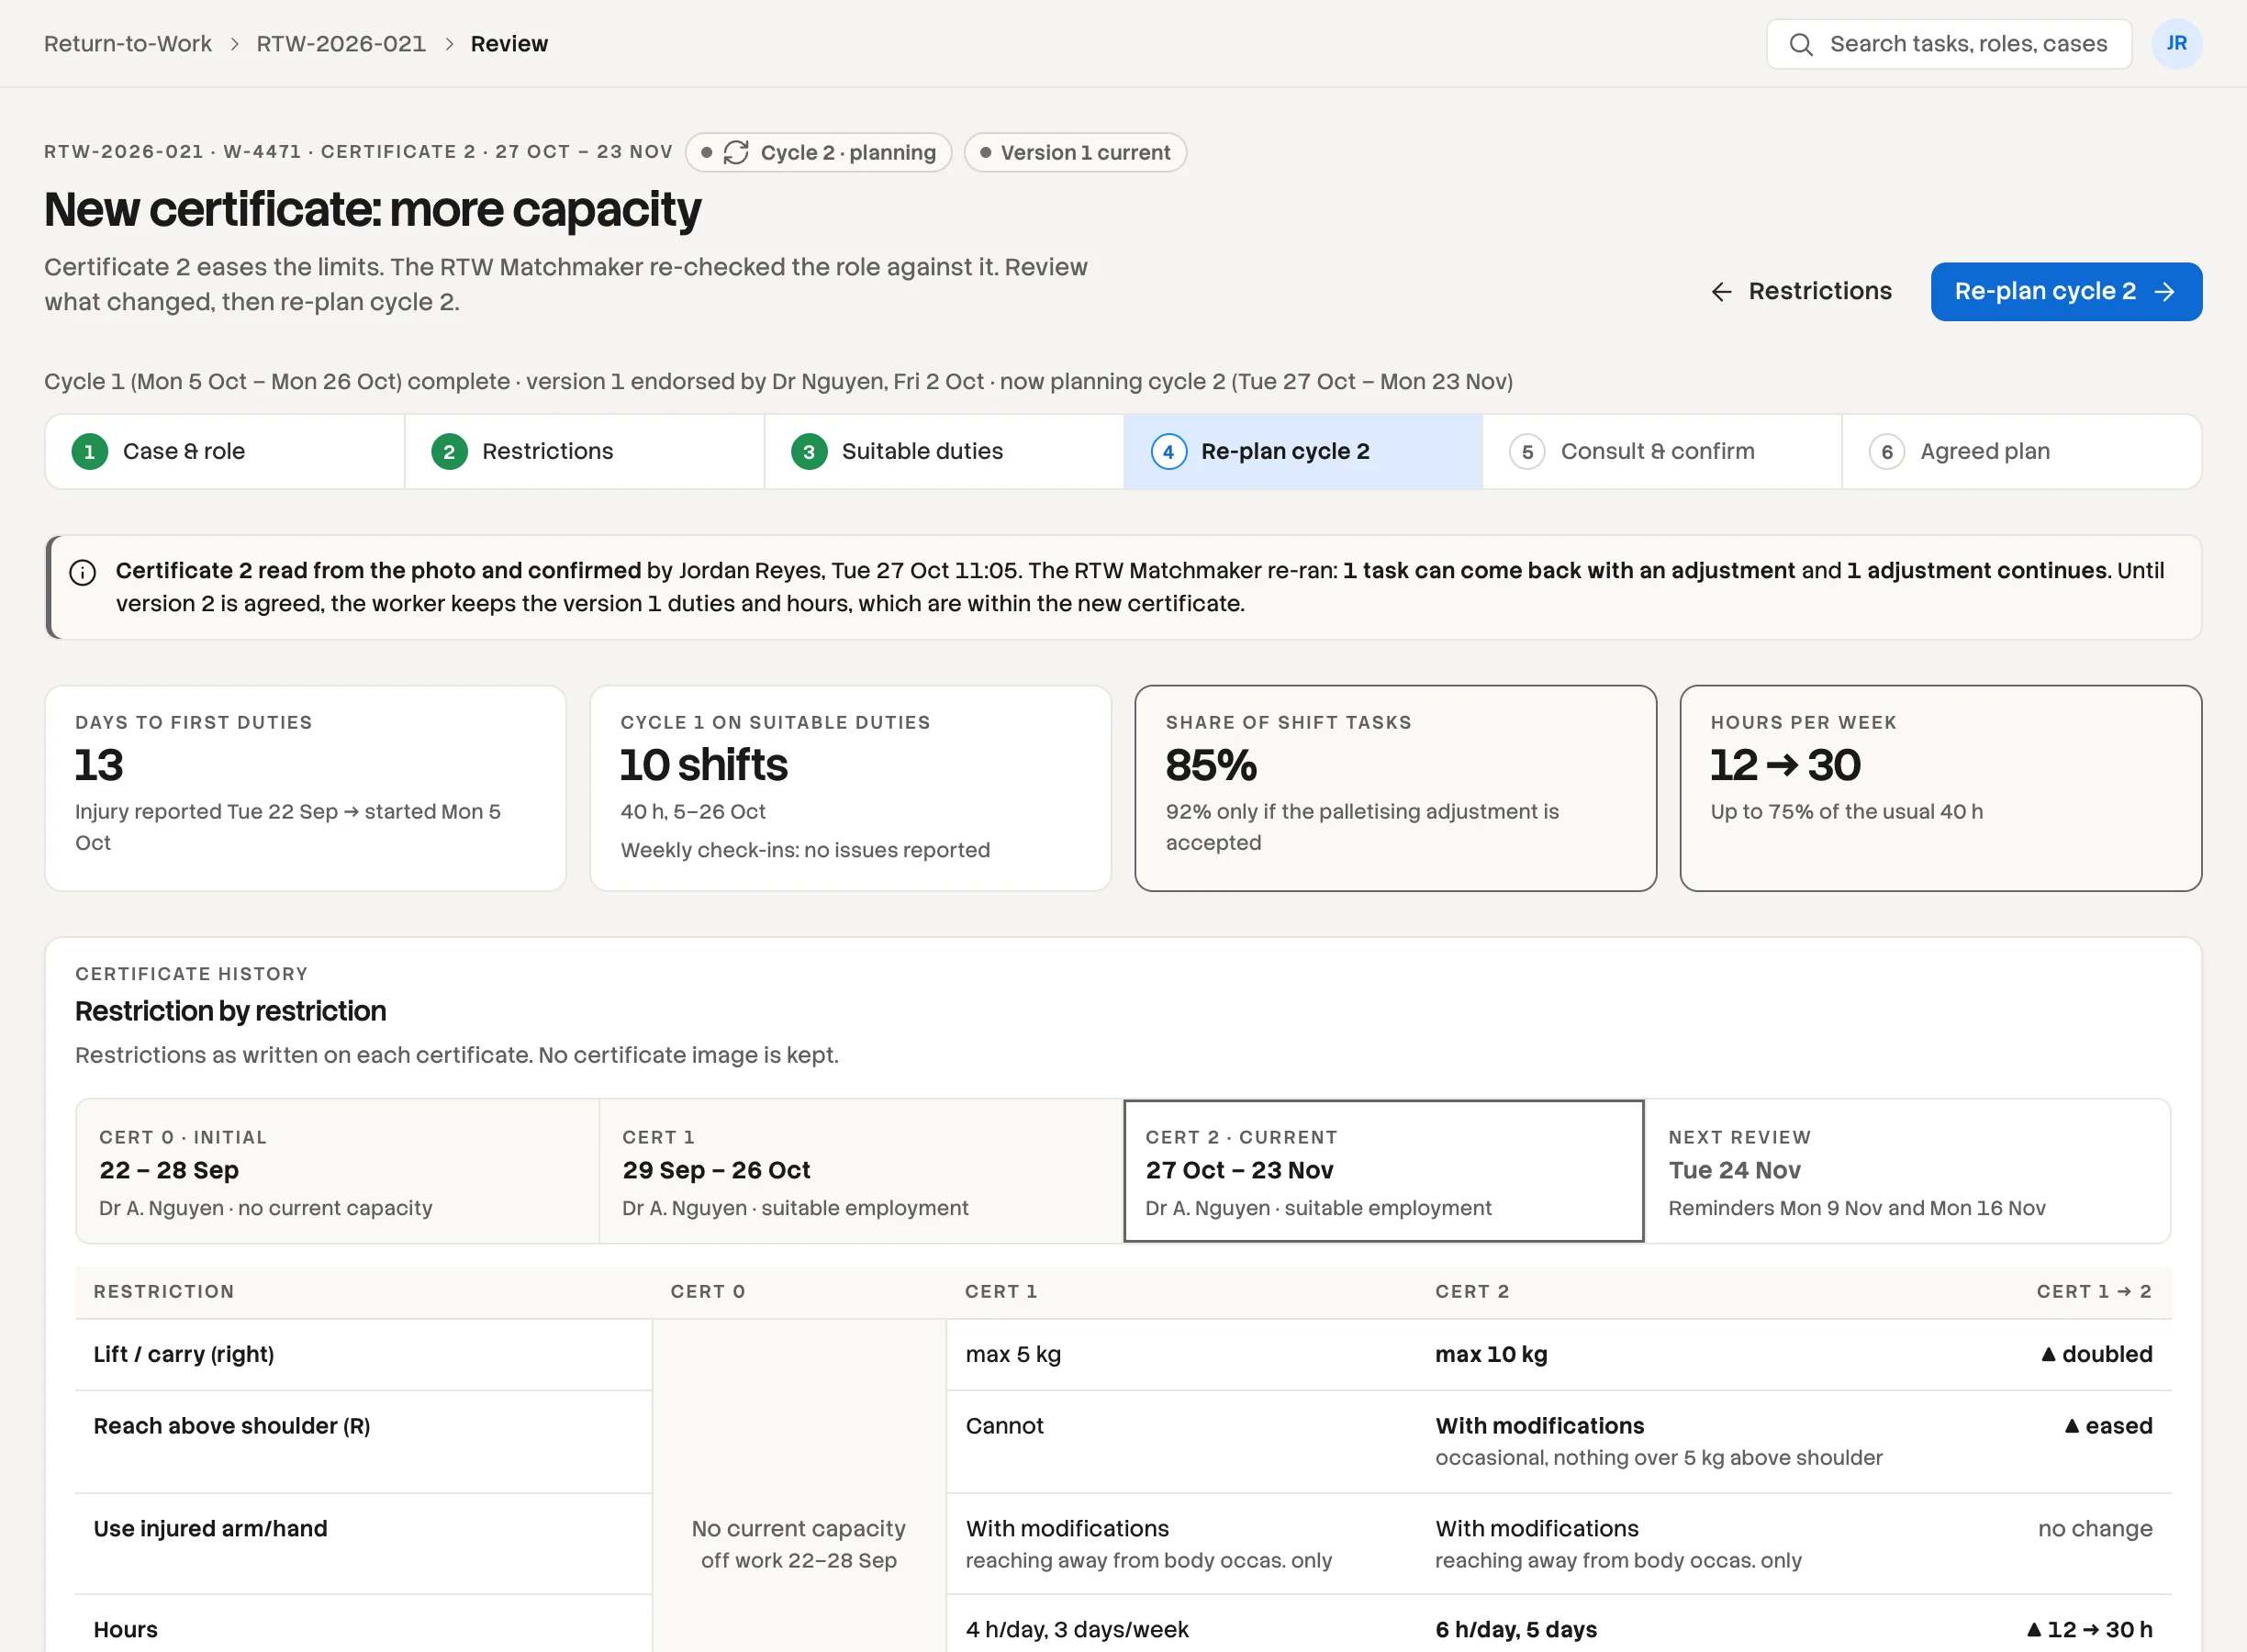Focus the Search tasks, roles, cases field
This screenshot has width=2247, height=1652.
pos(1948,44)
